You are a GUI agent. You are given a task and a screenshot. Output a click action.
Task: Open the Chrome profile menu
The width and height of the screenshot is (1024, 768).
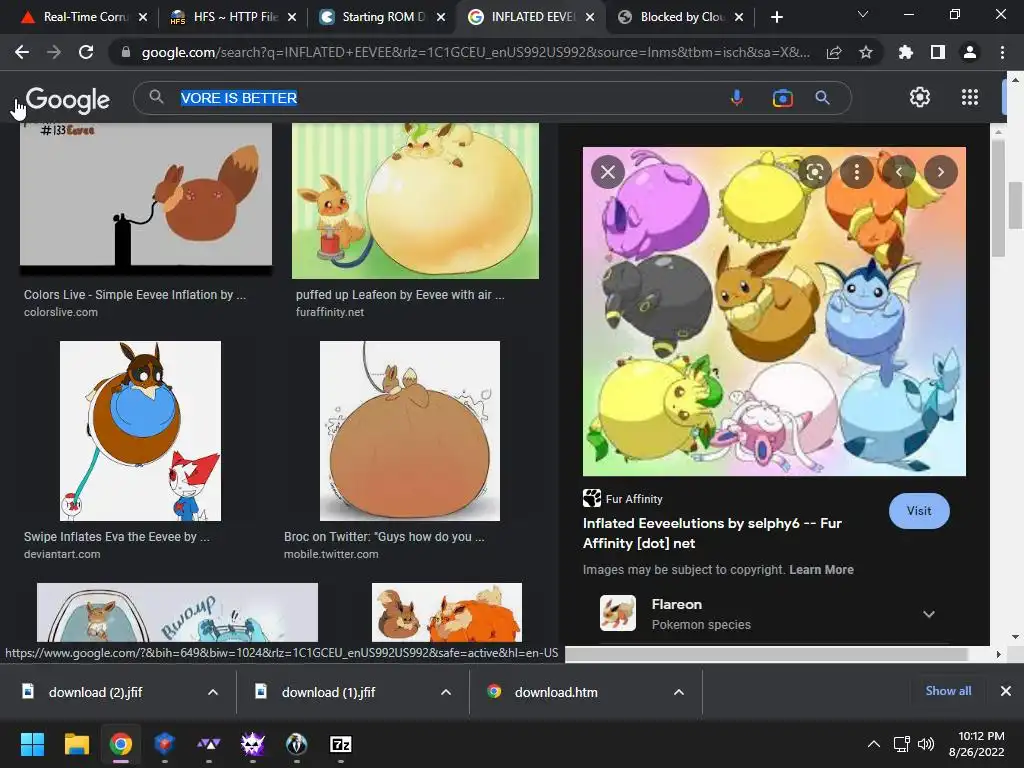pos(970,52)
